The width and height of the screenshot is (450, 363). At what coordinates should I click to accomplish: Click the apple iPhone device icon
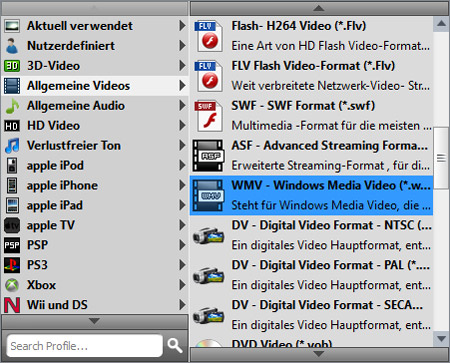12,185
